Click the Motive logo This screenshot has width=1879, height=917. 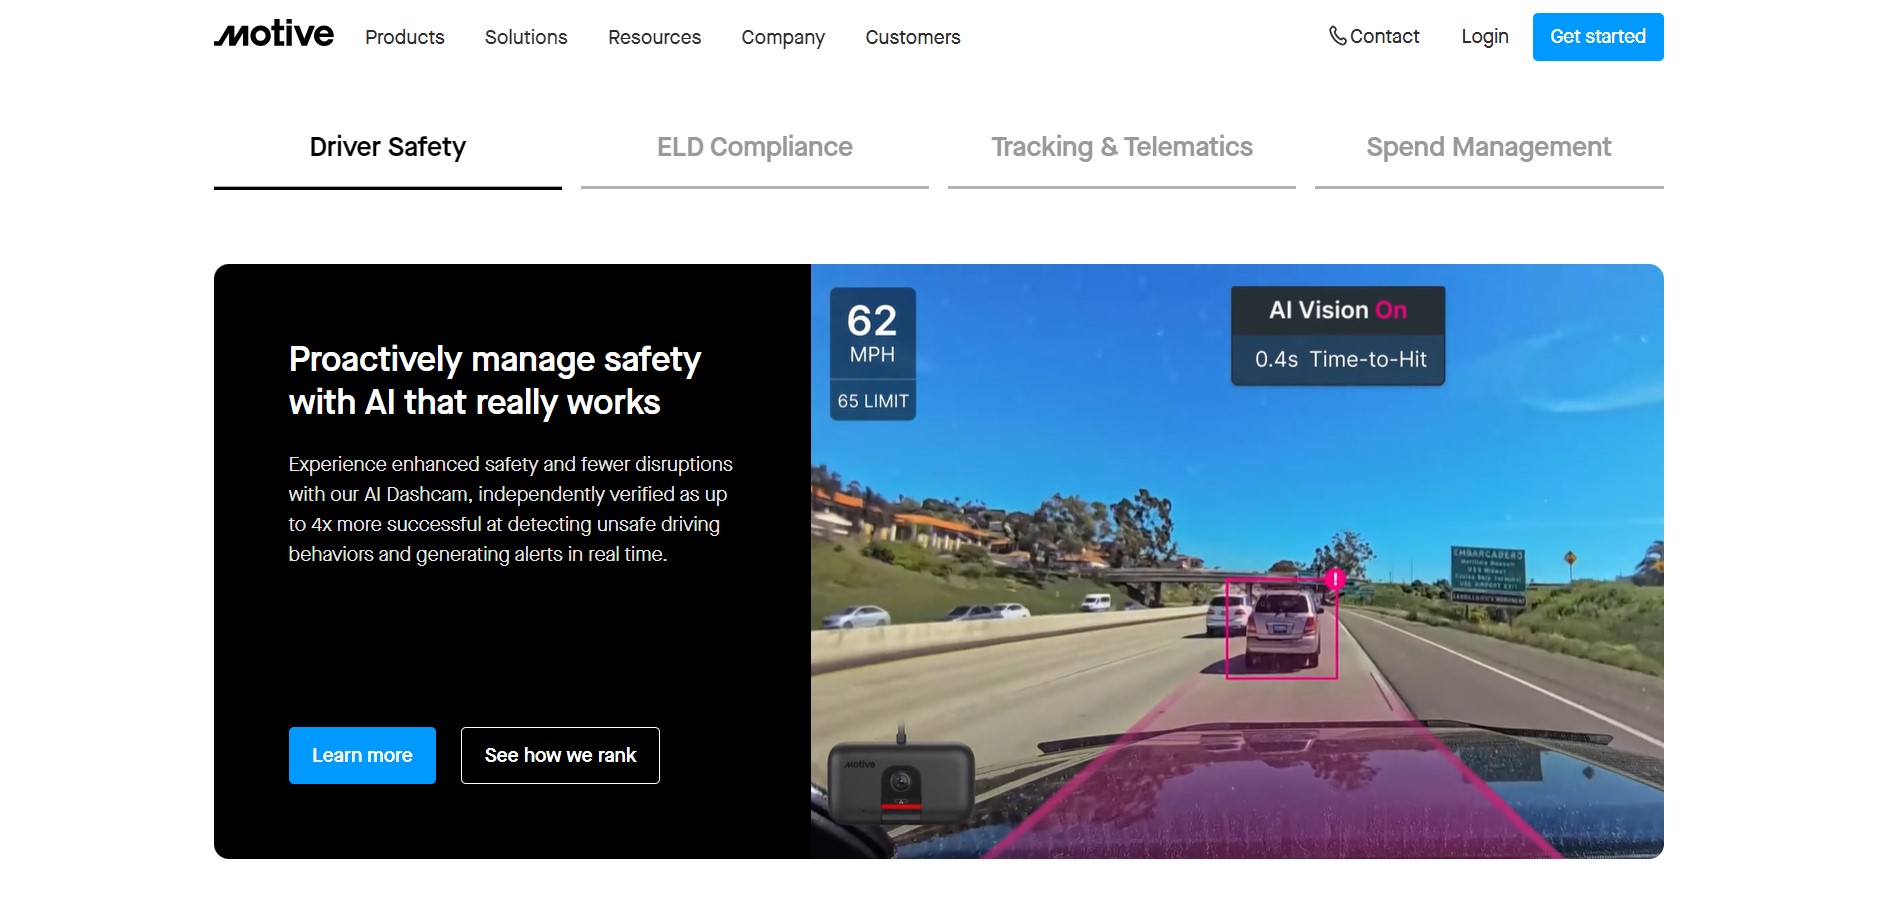click(273, 35)
